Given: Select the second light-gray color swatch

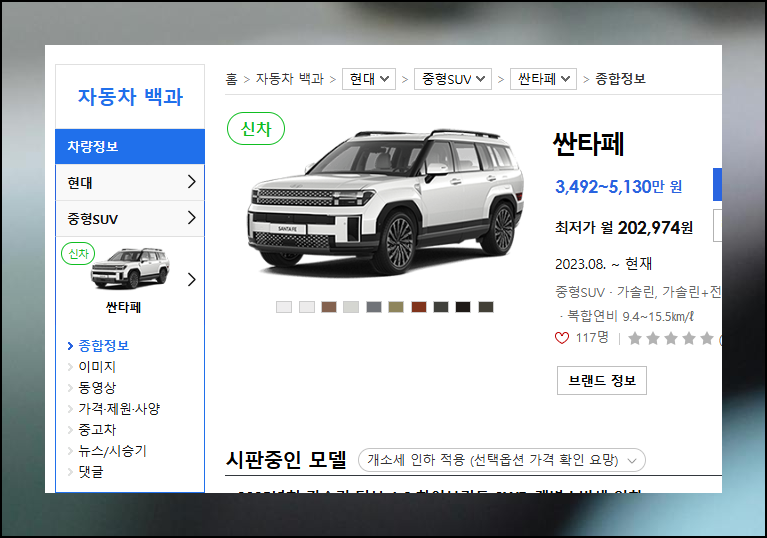Looking at the screenshot, I should (x=307, y=307).
